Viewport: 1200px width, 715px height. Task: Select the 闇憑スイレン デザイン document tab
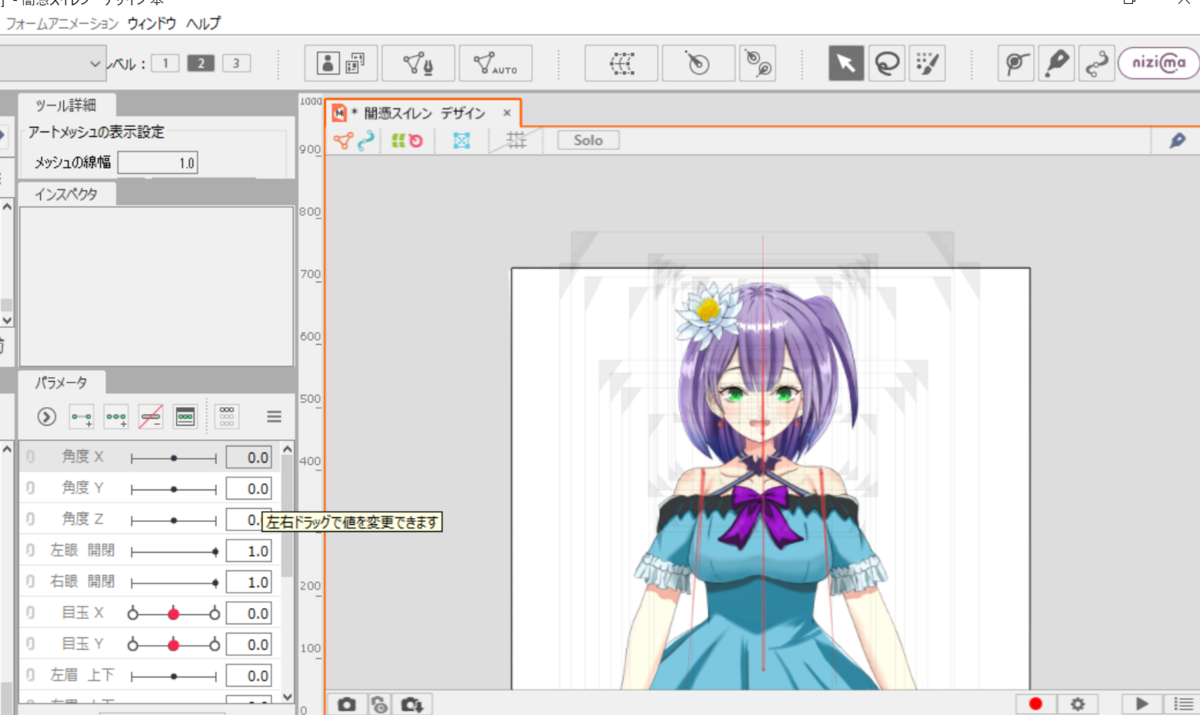coord(424,113)
